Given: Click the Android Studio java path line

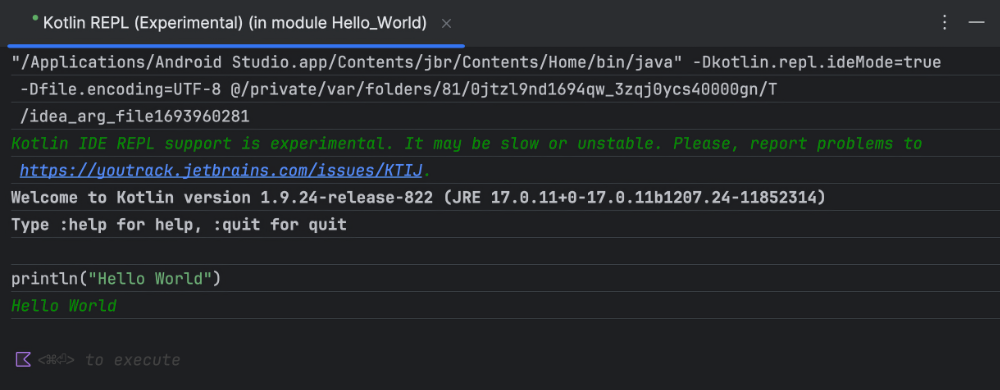Looking at the screenshot, I should [x=476, y=62].
